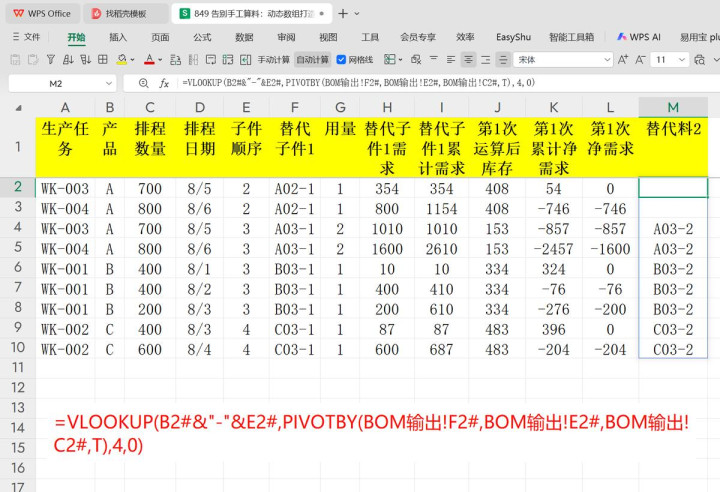Click the freeze panes grid icon
This screenshot has height=492, width=720.
(103, 60)
